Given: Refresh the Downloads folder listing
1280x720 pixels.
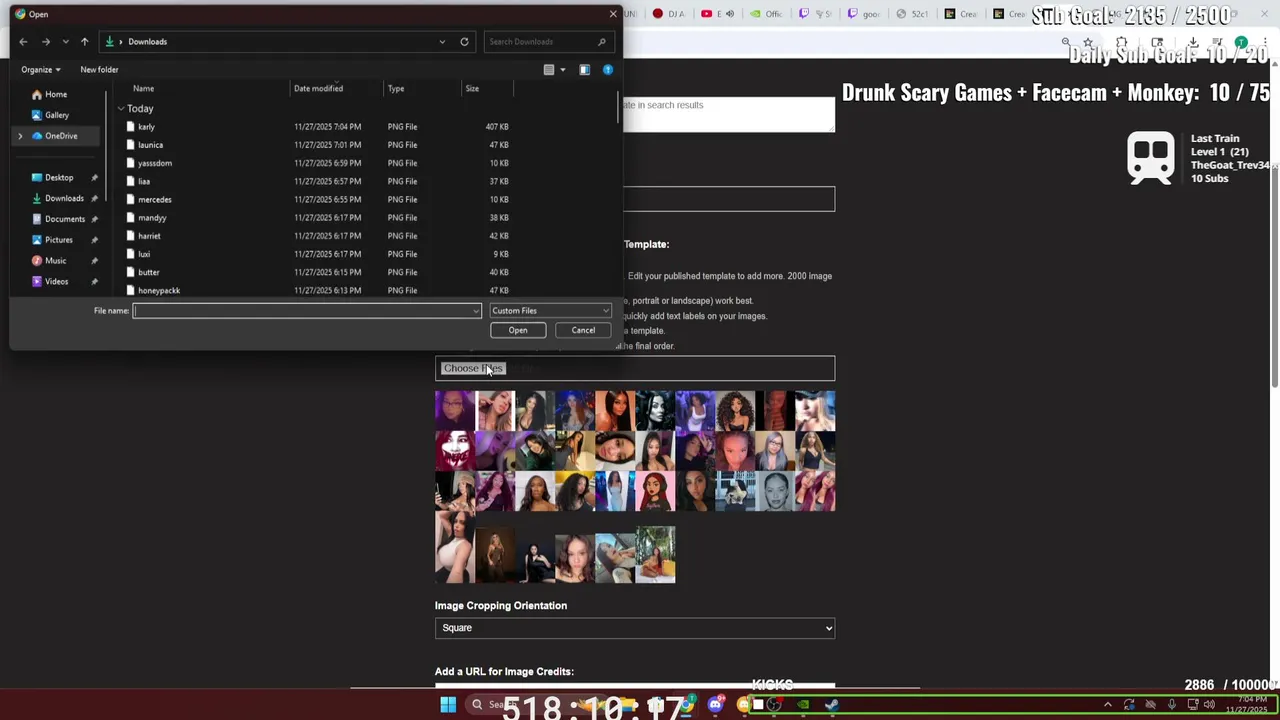Looking at the screenshot, I should tap(464, 42).
